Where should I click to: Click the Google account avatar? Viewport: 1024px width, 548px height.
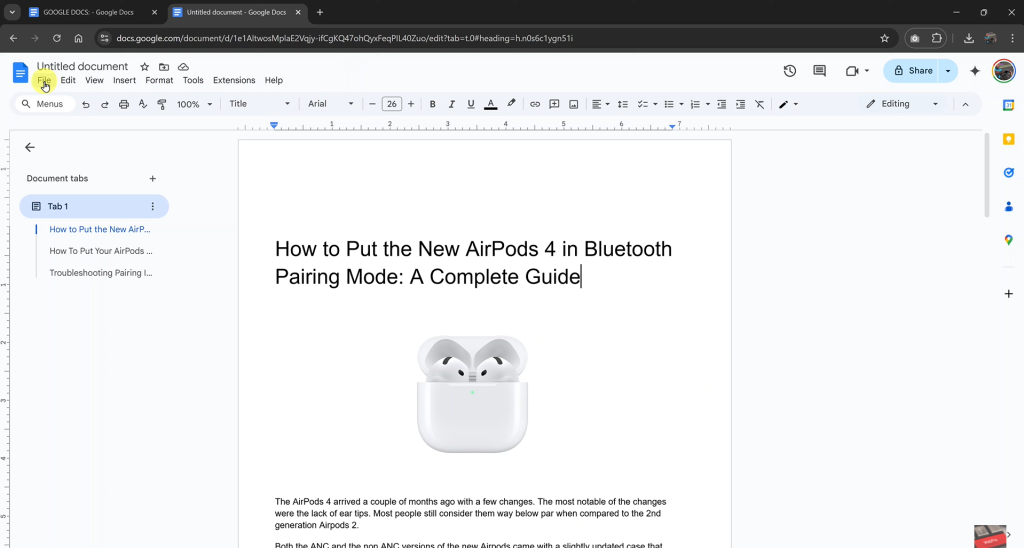point(1004,71)
